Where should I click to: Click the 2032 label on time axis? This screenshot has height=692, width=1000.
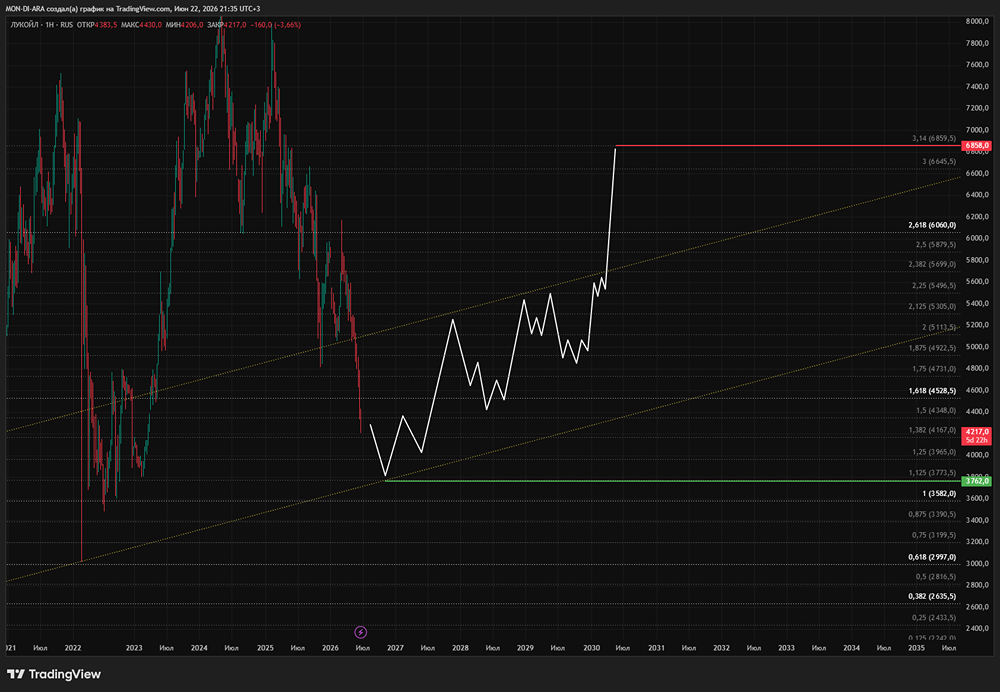[x=721, y=648]
